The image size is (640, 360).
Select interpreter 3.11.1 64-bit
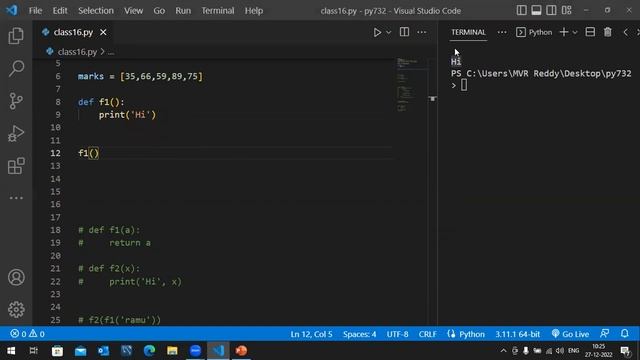[518, 334]
